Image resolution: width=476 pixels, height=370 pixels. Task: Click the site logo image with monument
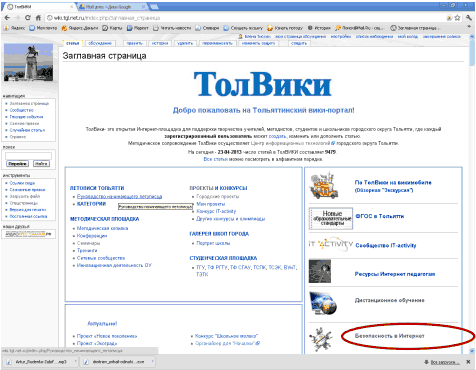tap(28, 63)
